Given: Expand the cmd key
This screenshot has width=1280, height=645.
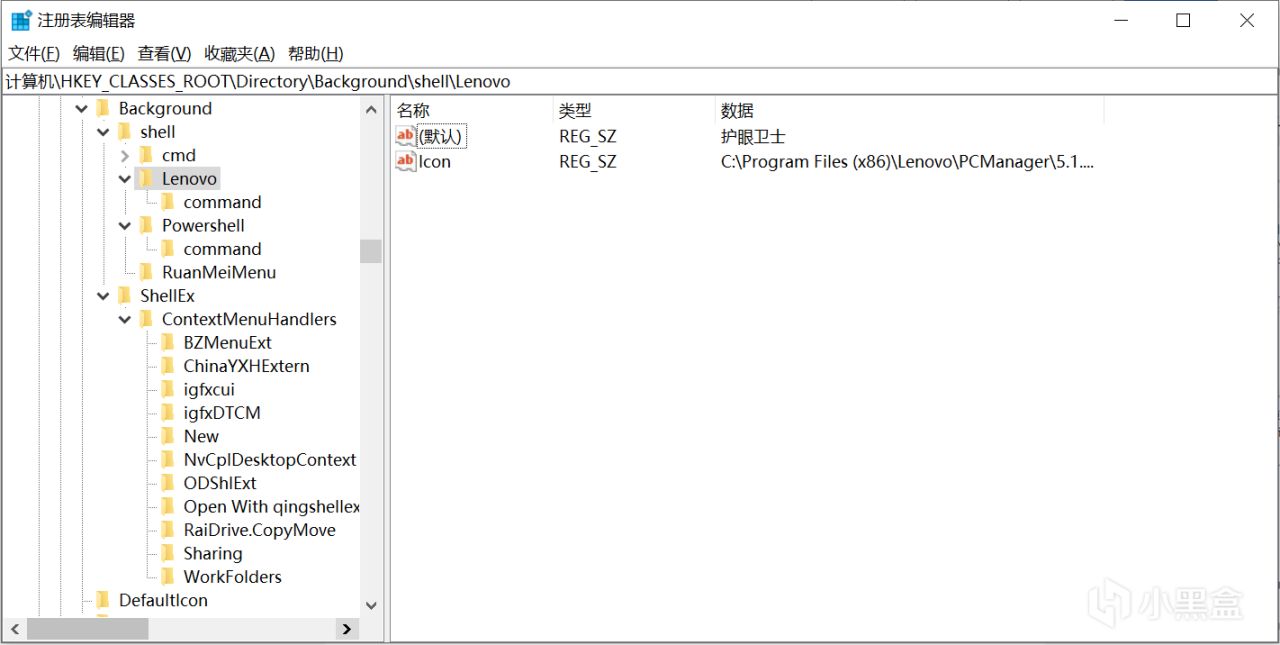Looking at the screenshot, I should (x=125, y=156).
